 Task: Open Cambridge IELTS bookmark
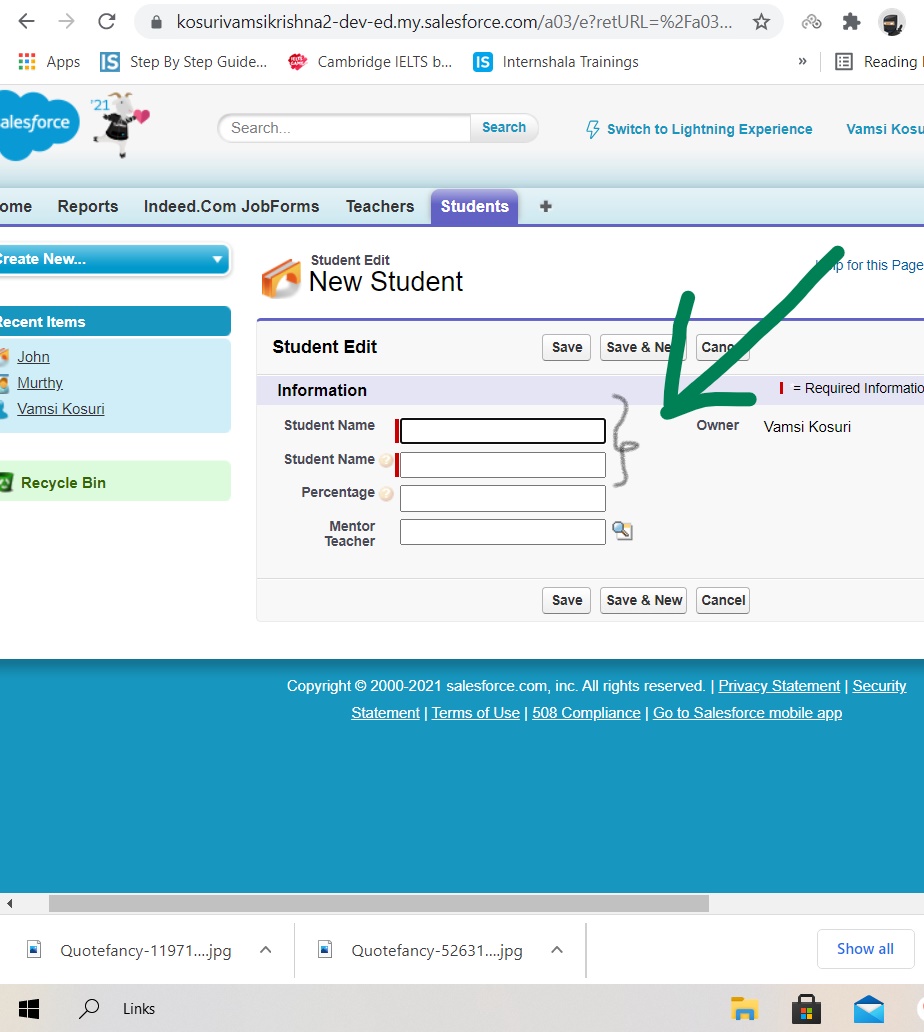click(x=370, y=62)
